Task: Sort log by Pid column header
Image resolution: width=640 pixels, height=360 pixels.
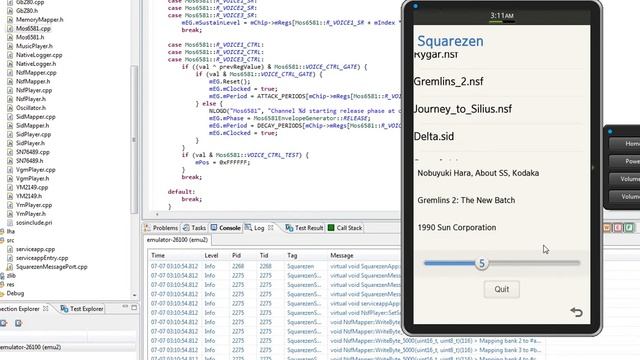Action: pyautogui.click(x=236, y=256)
